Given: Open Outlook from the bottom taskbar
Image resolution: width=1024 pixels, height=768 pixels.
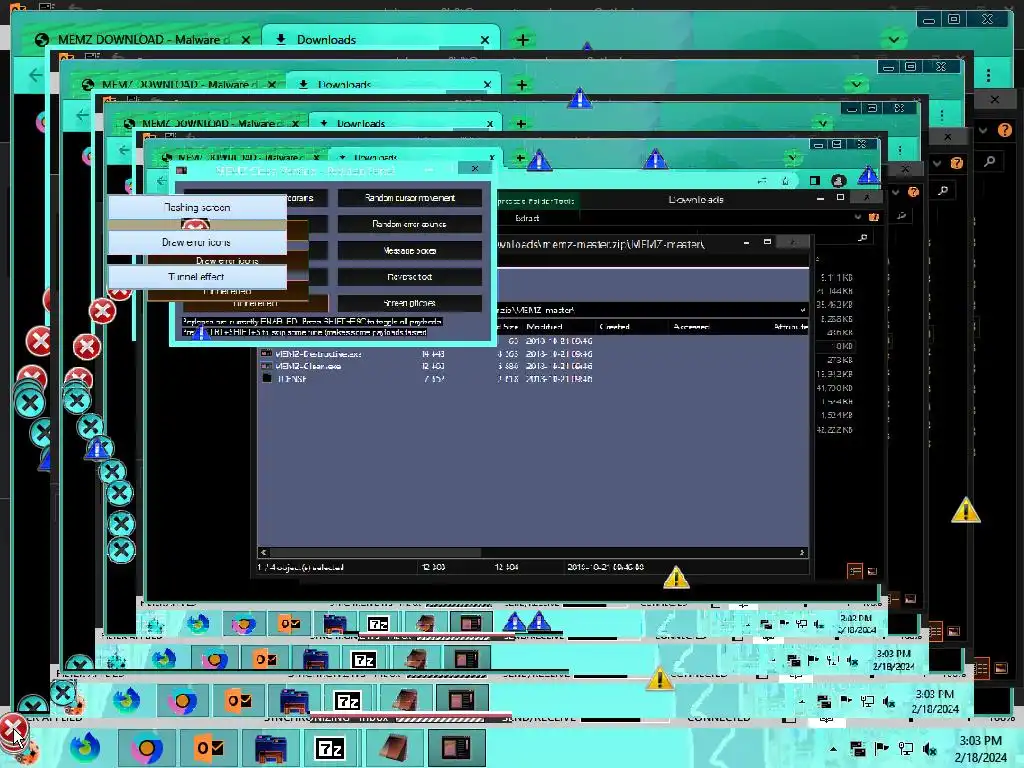Looking at the screenshot, I should click(x=210, y=748).
